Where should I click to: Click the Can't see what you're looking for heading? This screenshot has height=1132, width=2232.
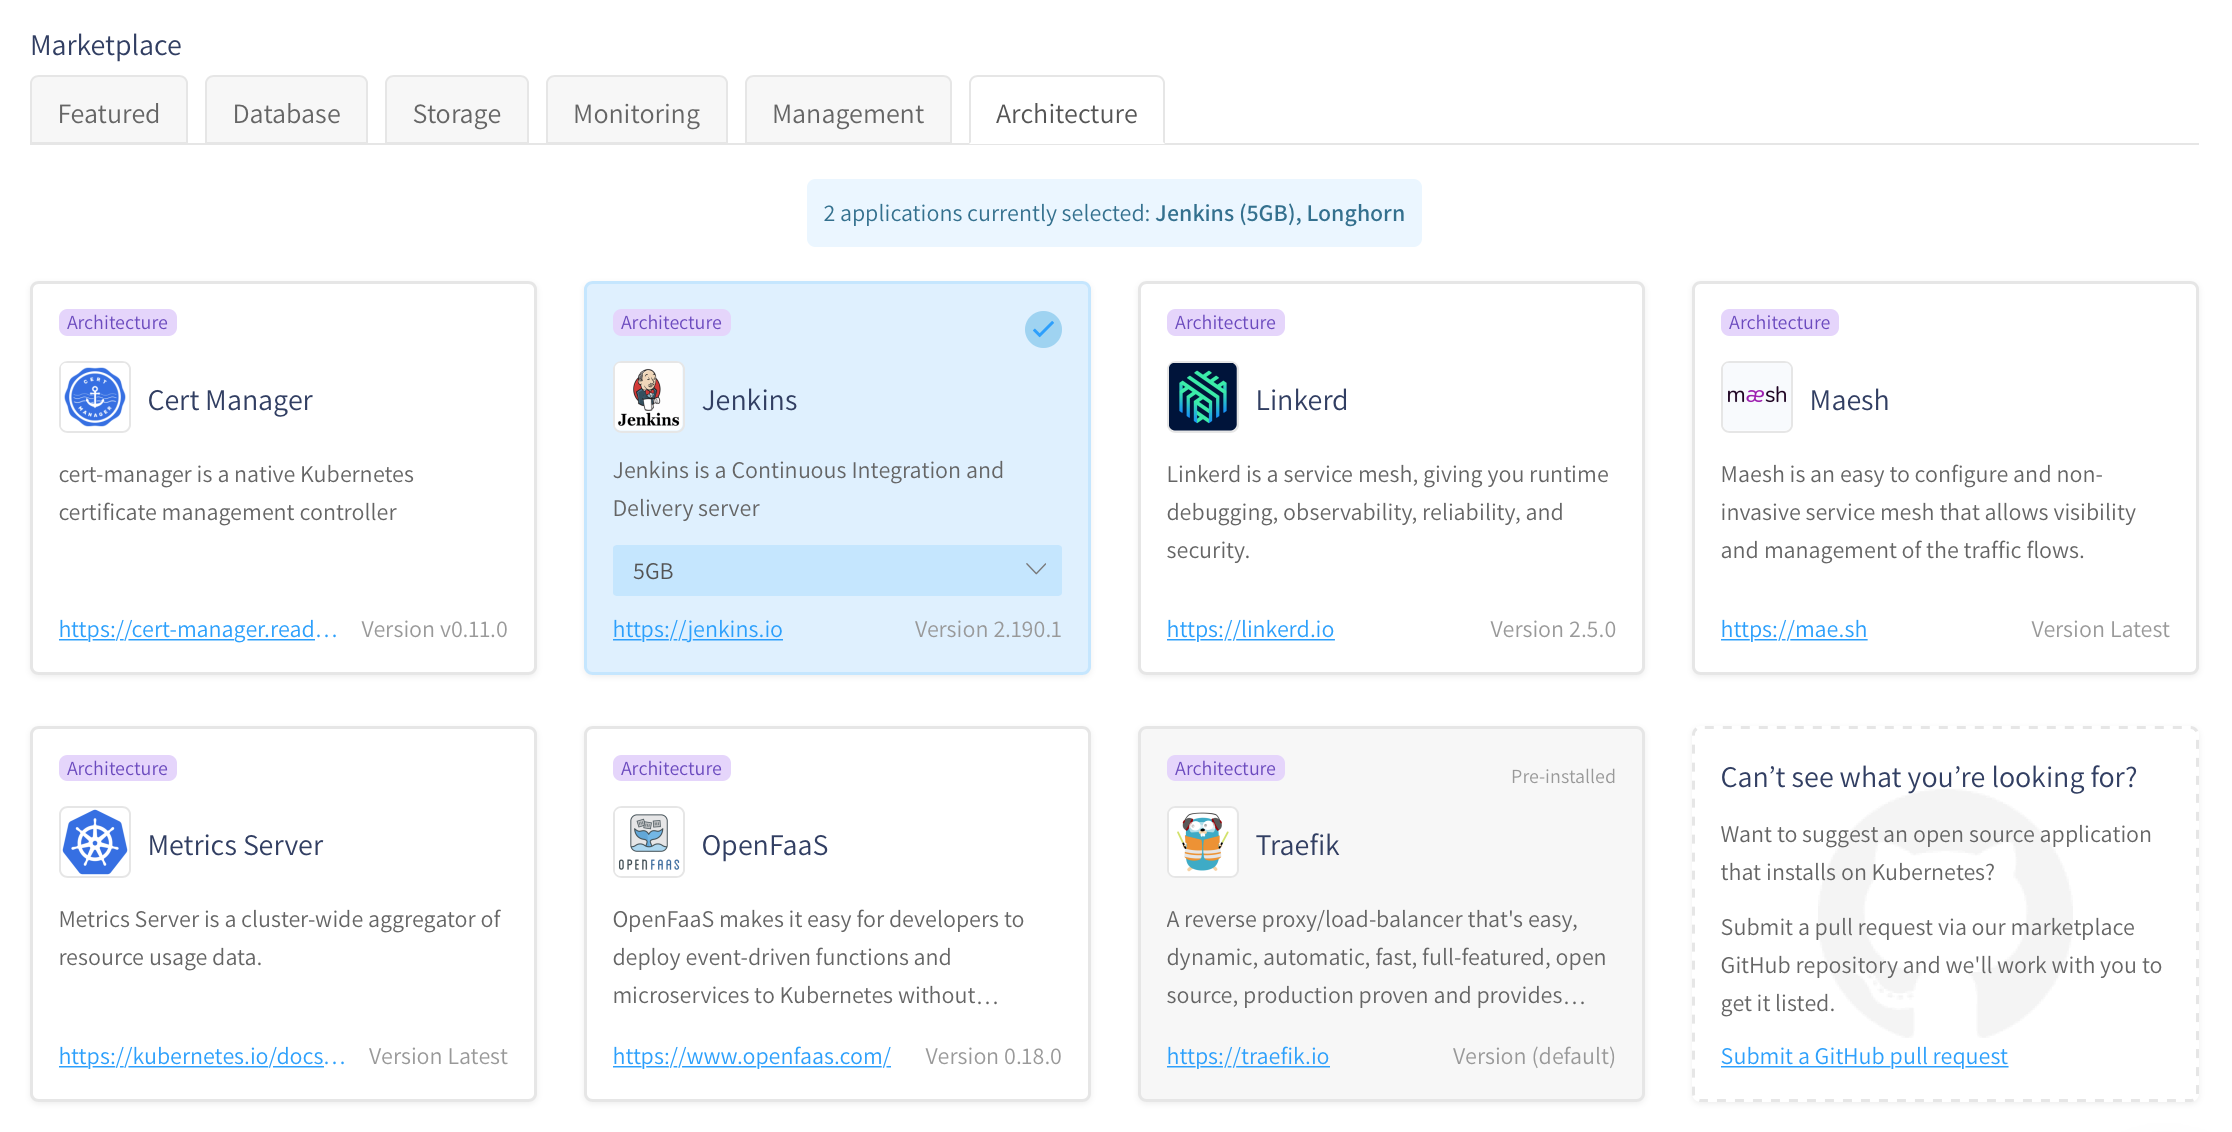coord(1929,777)
